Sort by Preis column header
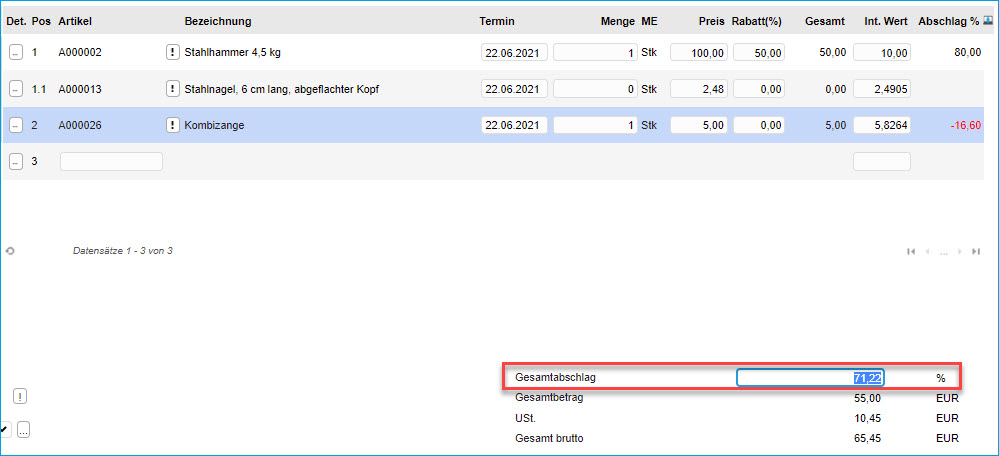The image size is (999, 456). (712, 21)
